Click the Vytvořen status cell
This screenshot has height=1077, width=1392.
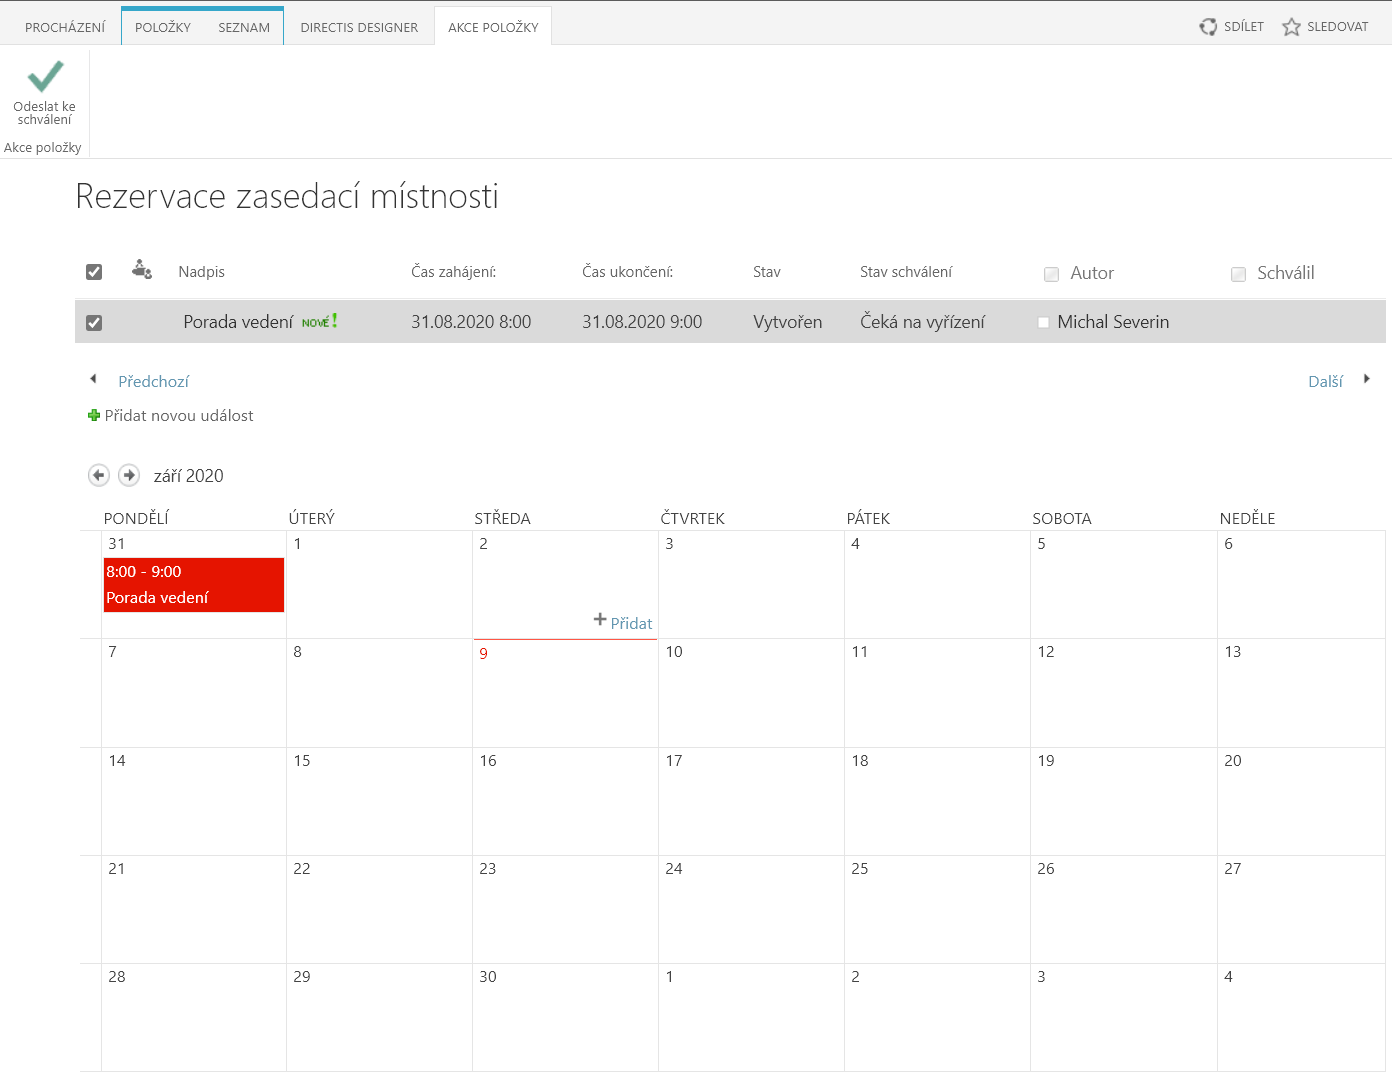point(787,322)
